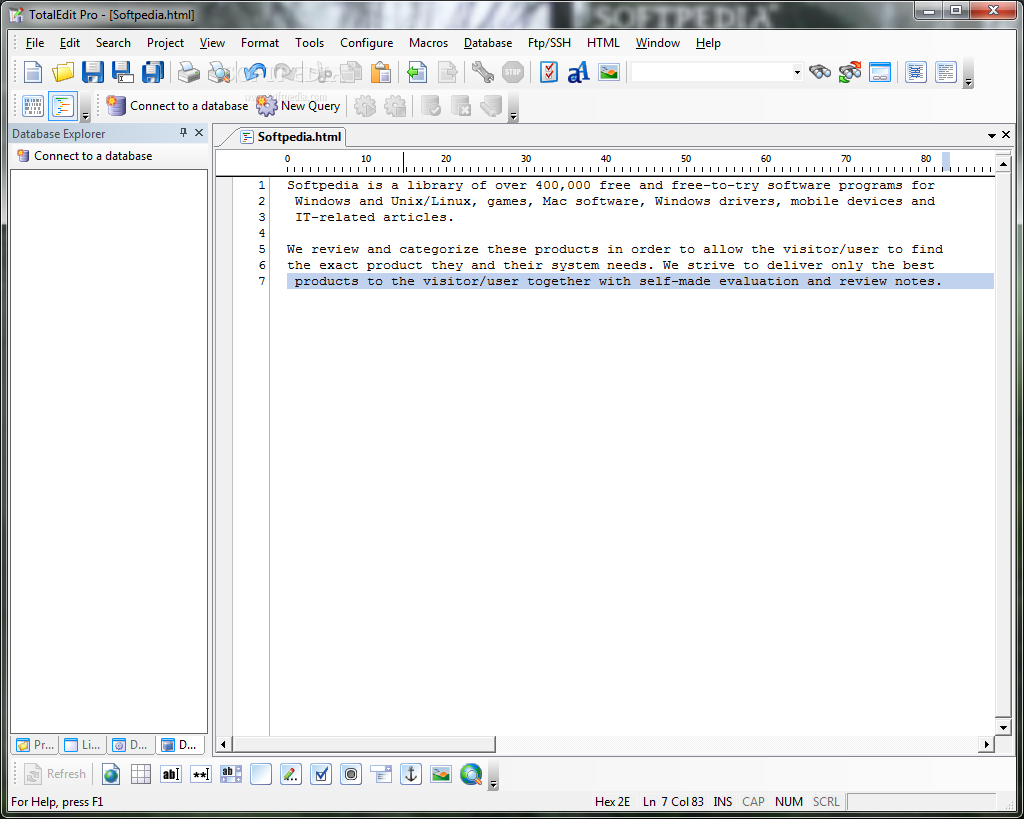Click the Save All stacked floppies icon
Viewport: 1024px width, 819px height.
click(x=153, y=72)
